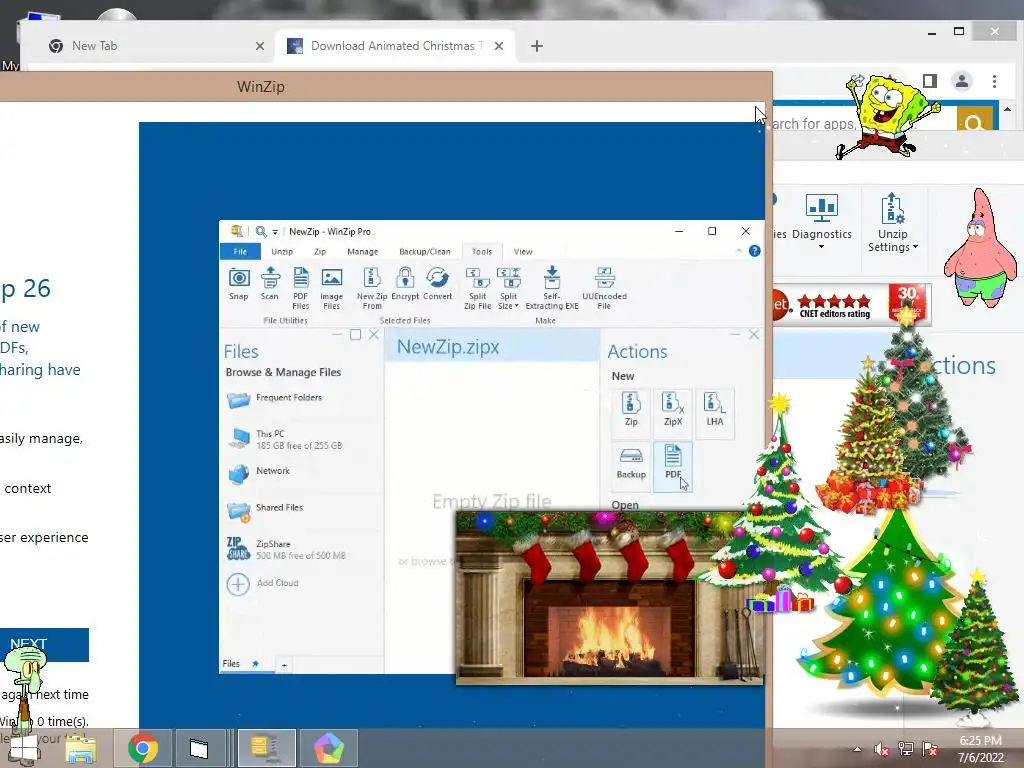Image resolution: width=1024 pixels, height=768 pixels.
Task: Click the page scrollbar up arrow
Action: (x=1008, y=109)
